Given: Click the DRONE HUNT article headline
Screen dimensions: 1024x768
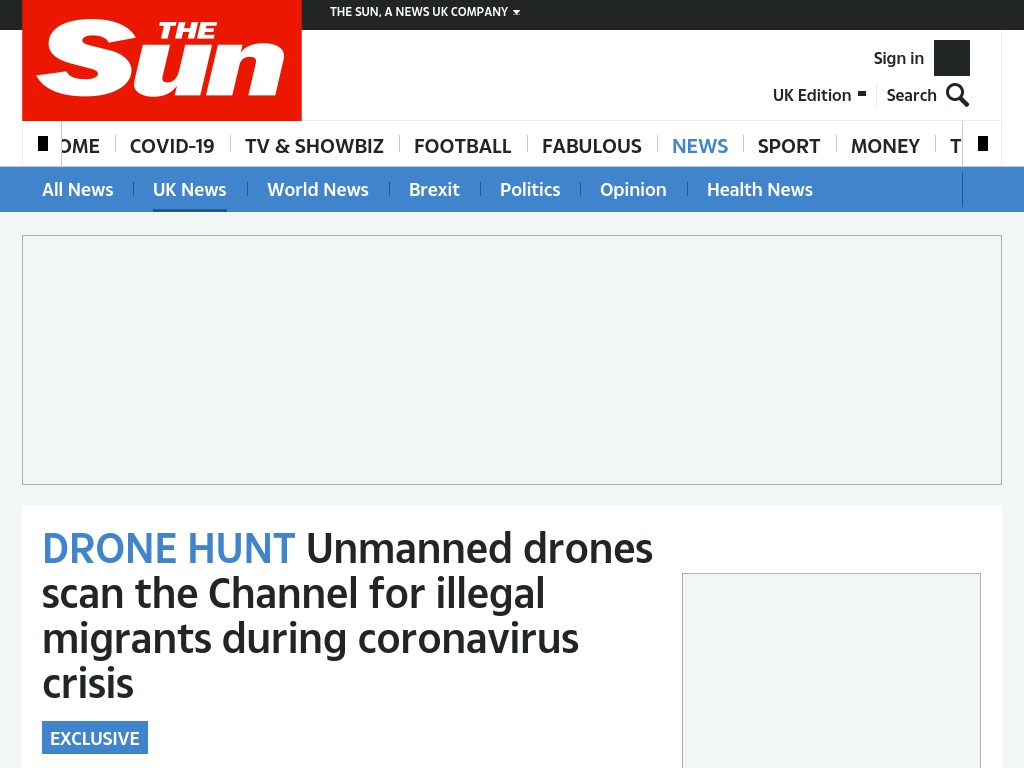Looking at the screenshot, I should coord(347,615).
